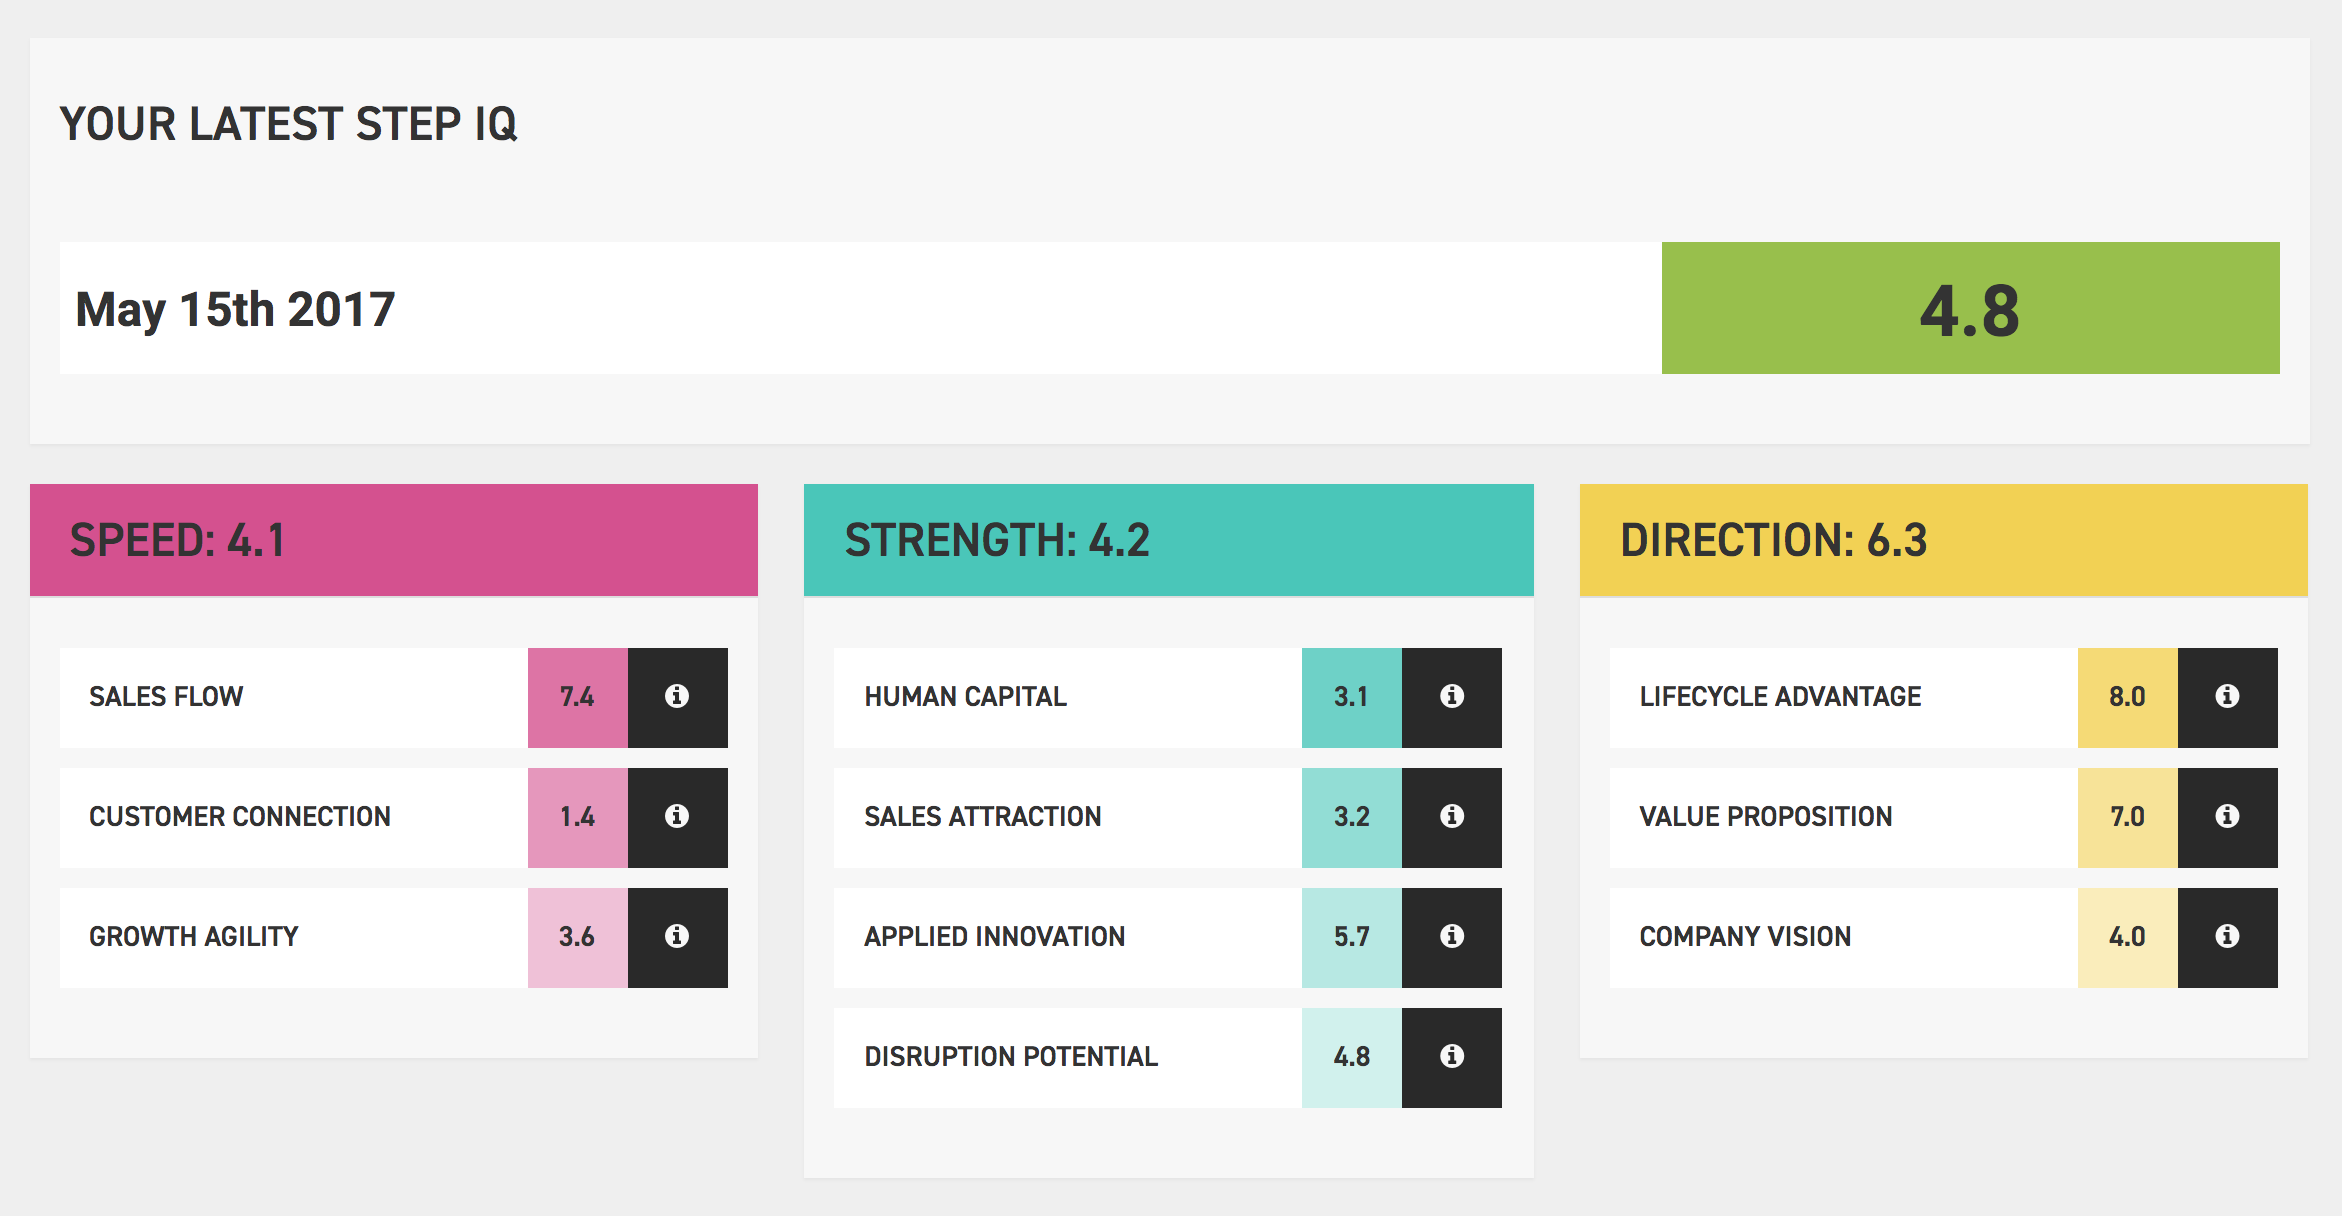Click the green 4.8 overall score box
This screenshot has width=2342, height=1216.
pyautogui.click(x=1971, y=308)
